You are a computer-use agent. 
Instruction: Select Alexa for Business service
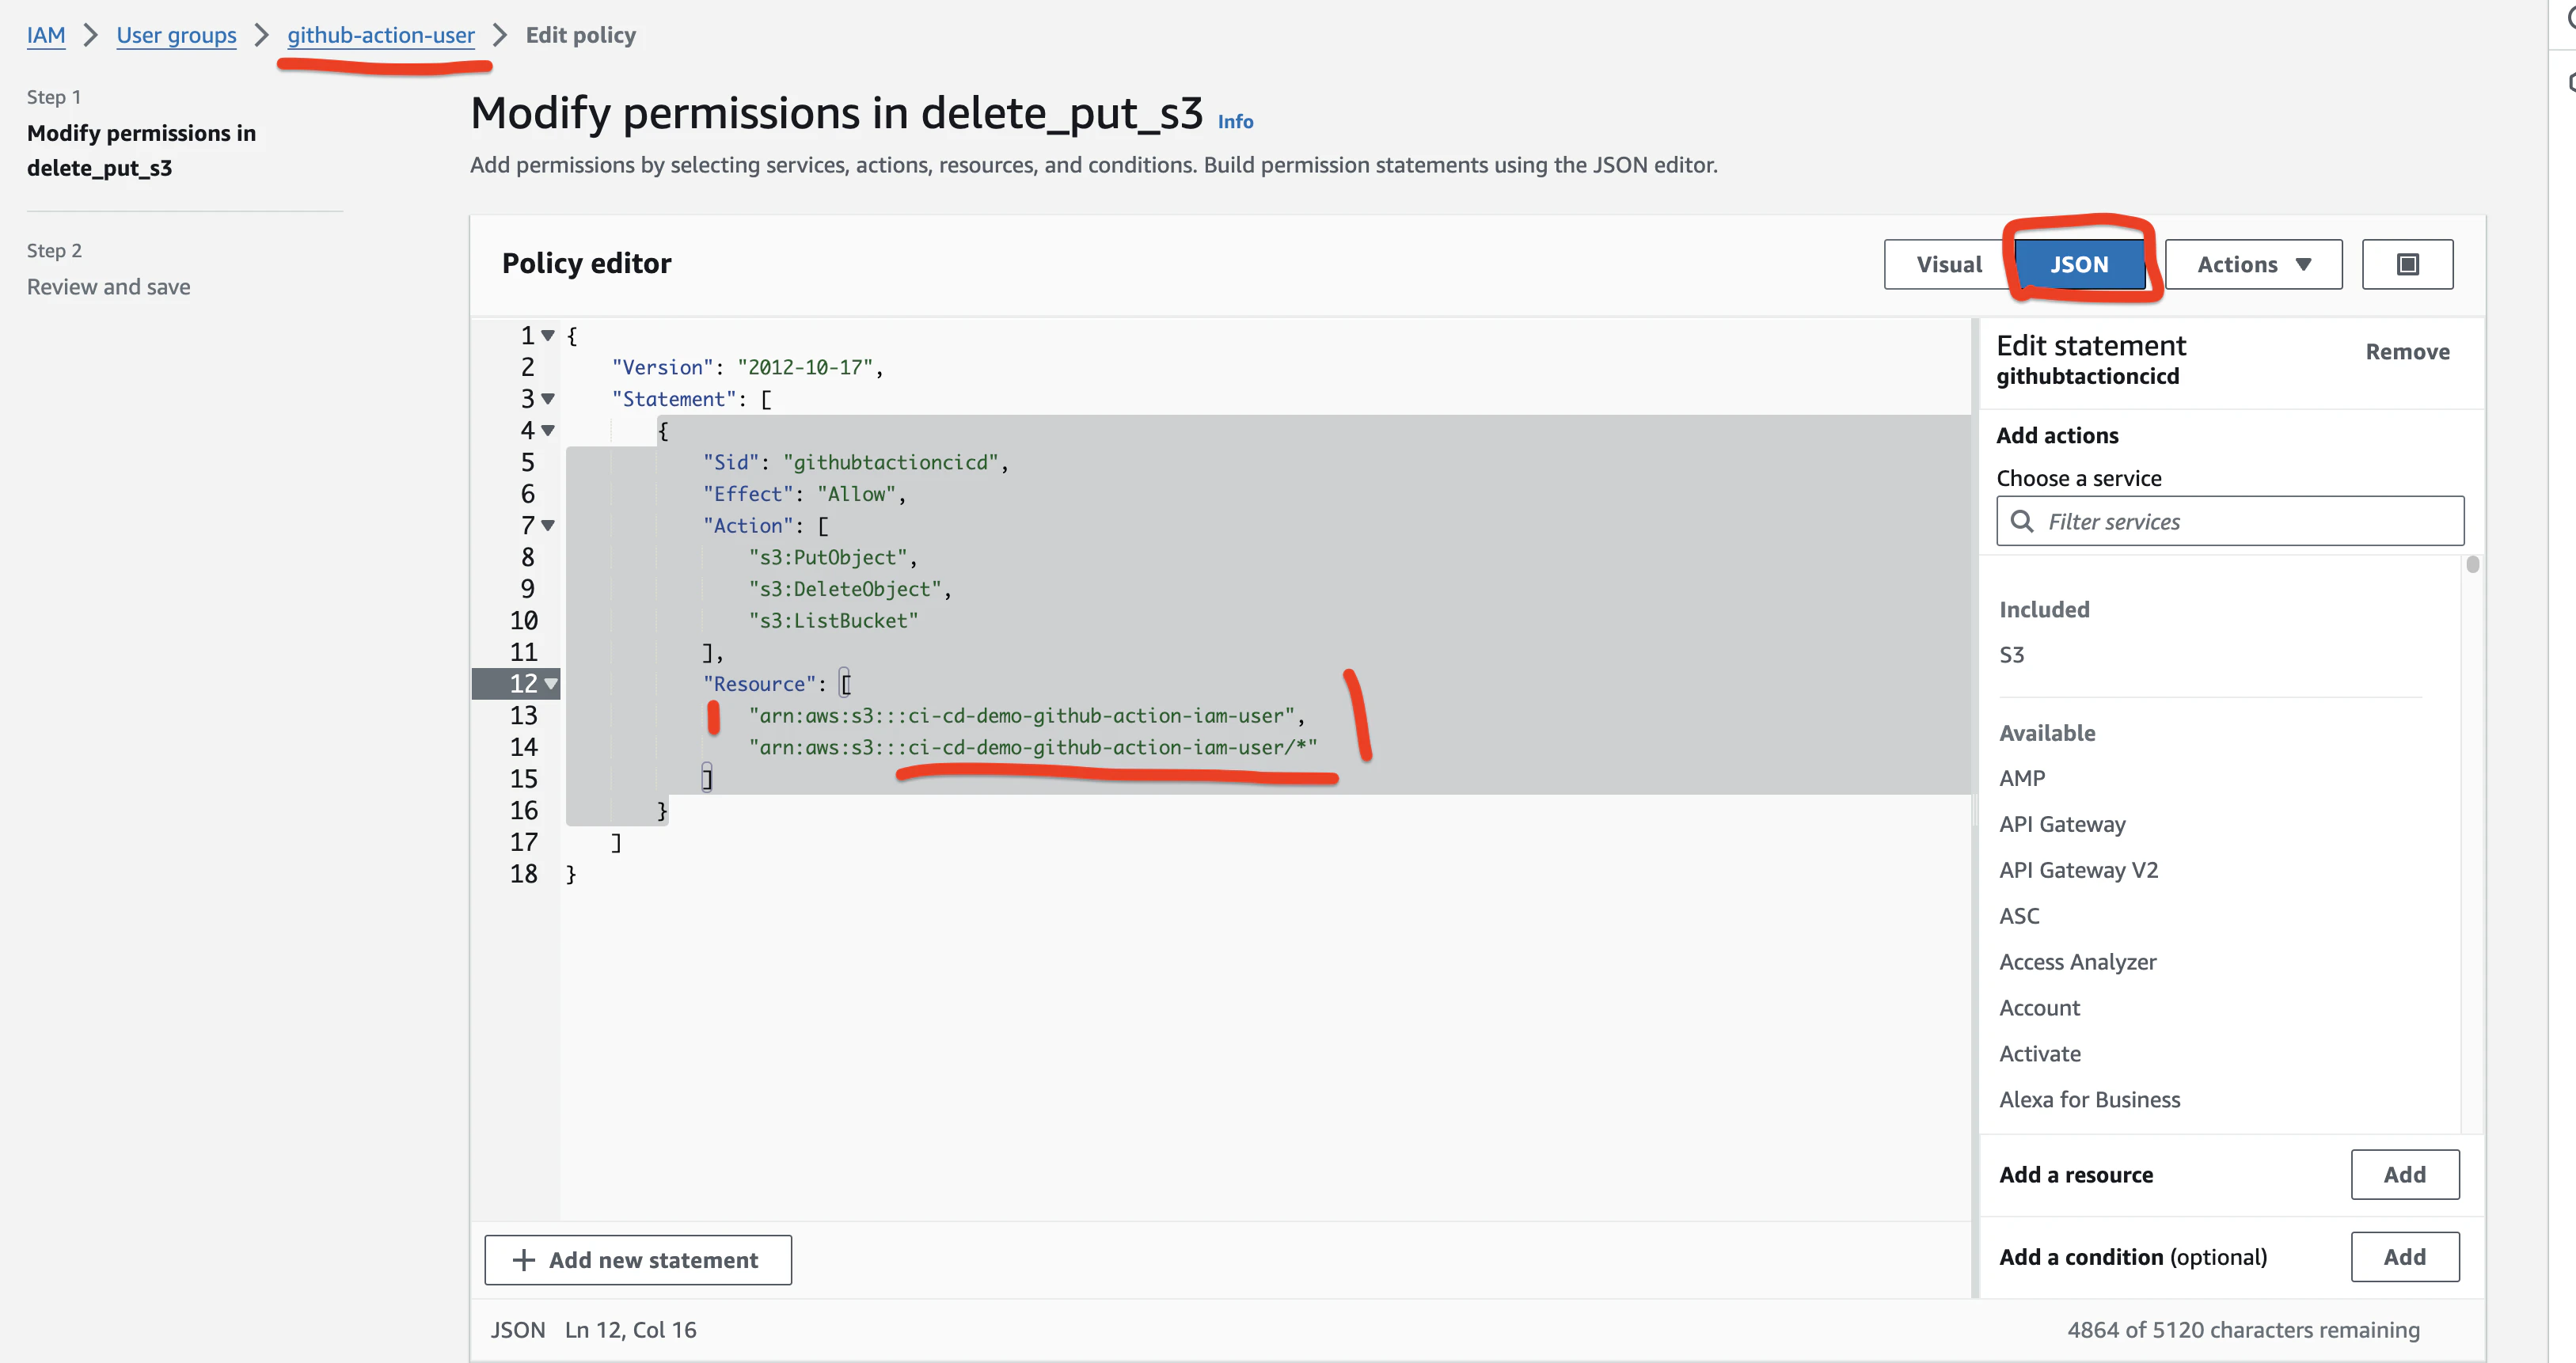tap(2089, 1100)
